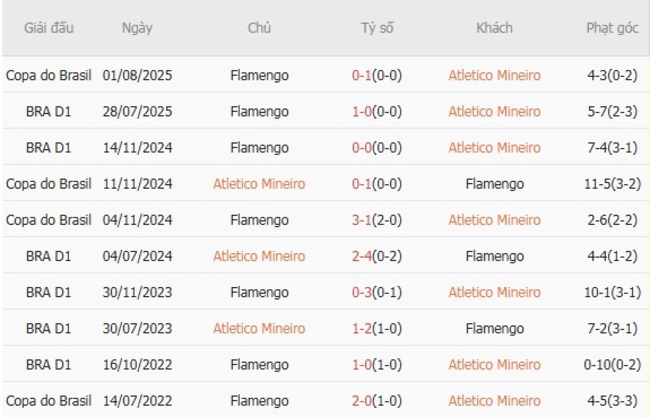Click Copa do Brasil in 01/08/2025 row

[x=49, y=75]
